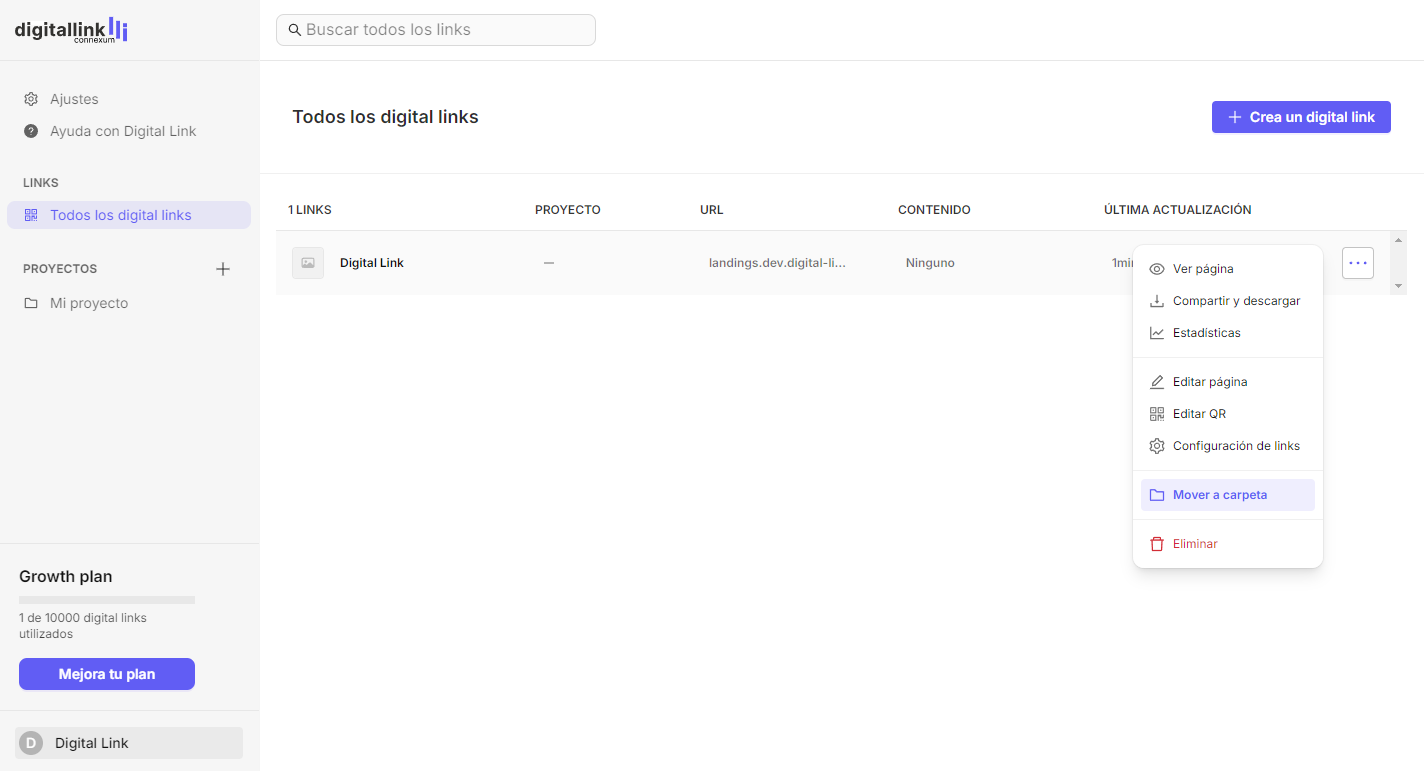Click the Buscar todos los links field
The height and width of the screenshot is (771, 1424).
pos(436,30)
